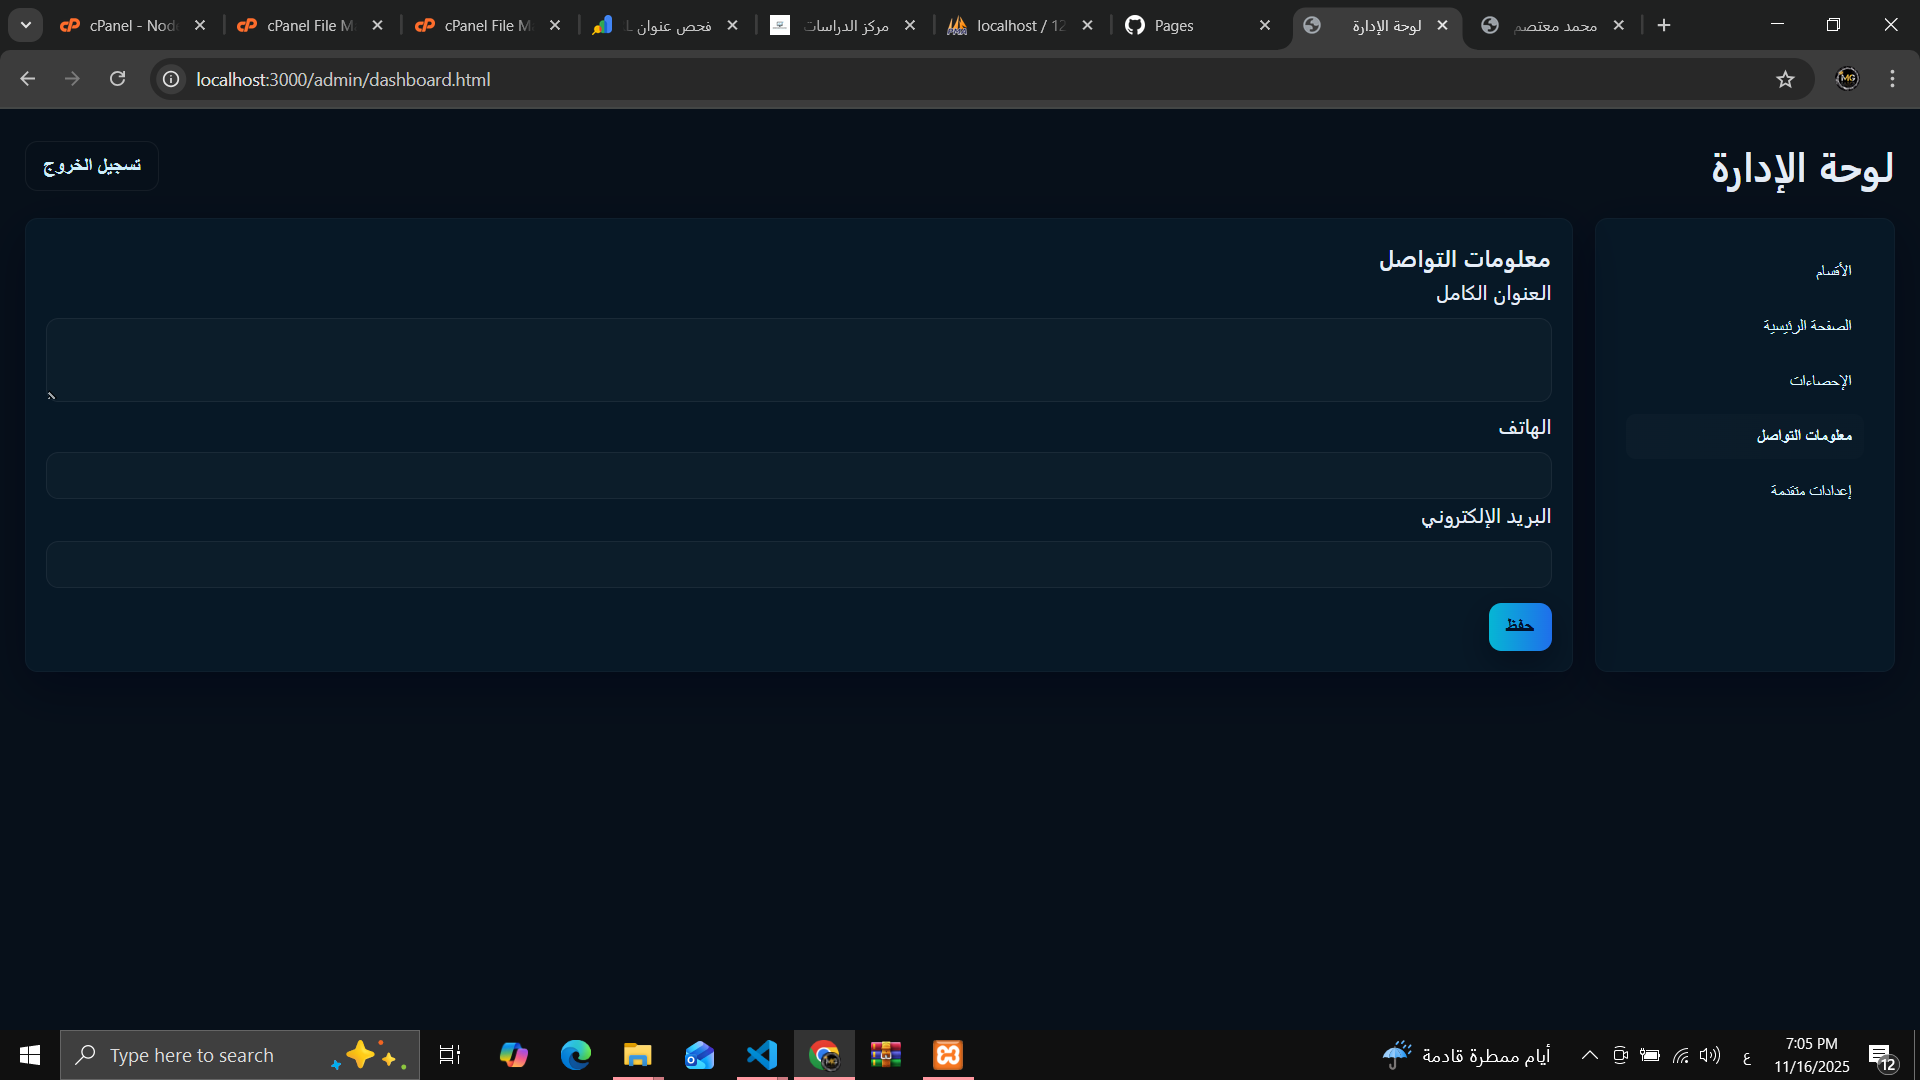Open XAMPP from the taskbar
The height and width of the screenshot is (1080, 1920).
tap(947, 1055)
